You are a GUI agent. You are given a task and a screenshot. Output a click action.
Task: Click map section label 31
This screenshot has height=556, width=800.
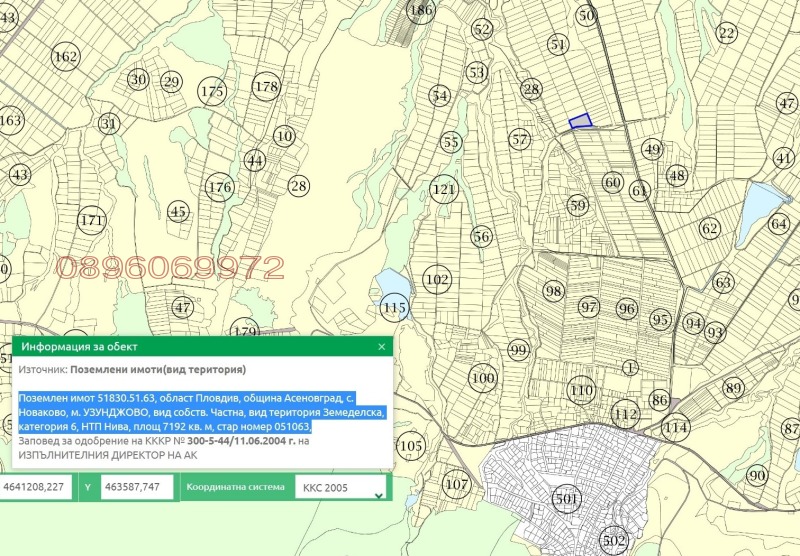pyautogui.click(x=109, y=123)
